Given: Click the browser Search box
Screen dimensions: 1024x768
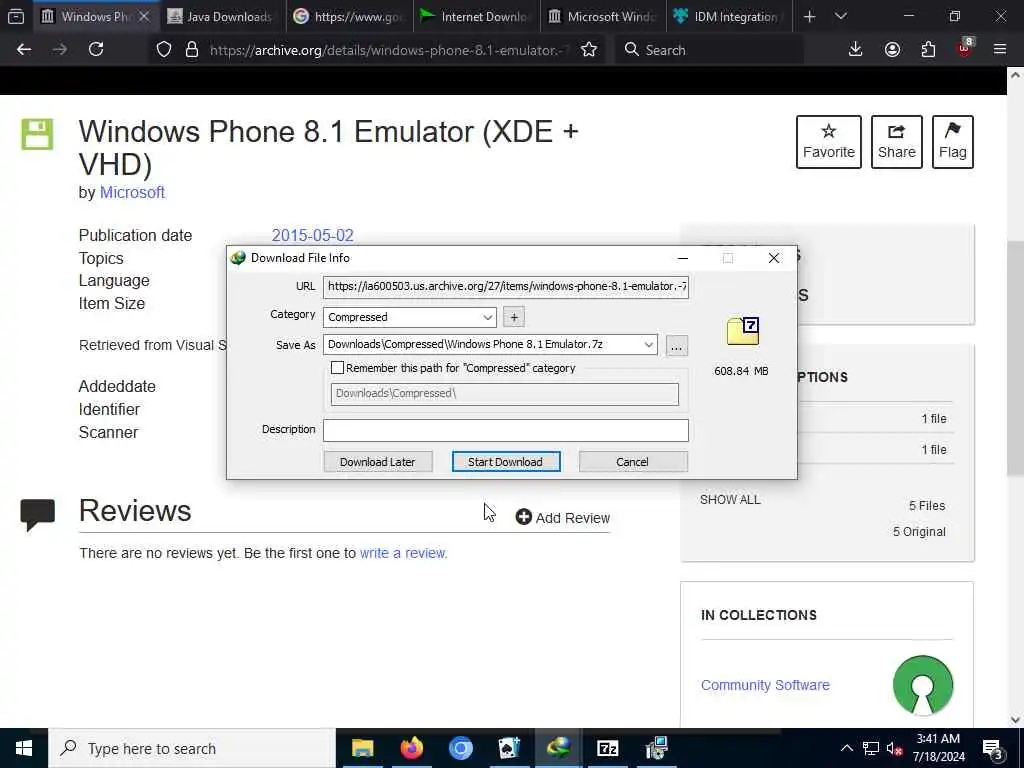Looking at the screenshot, I should 709,50.
